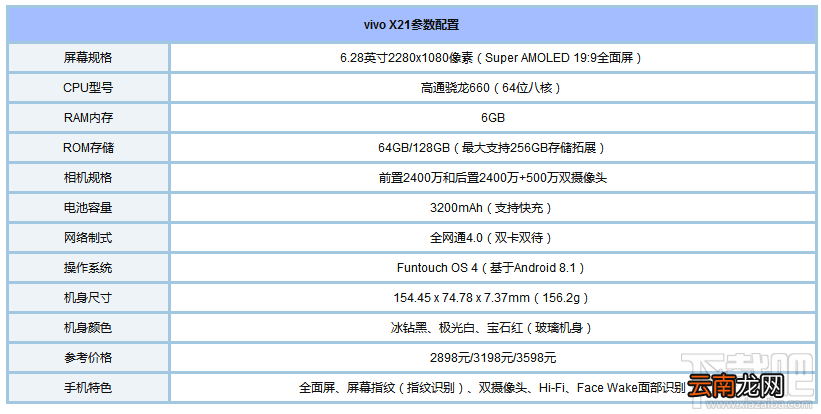Click the value '高通骁龙660（64位八核）'
821x414 pixels.
tap(493, 87)
